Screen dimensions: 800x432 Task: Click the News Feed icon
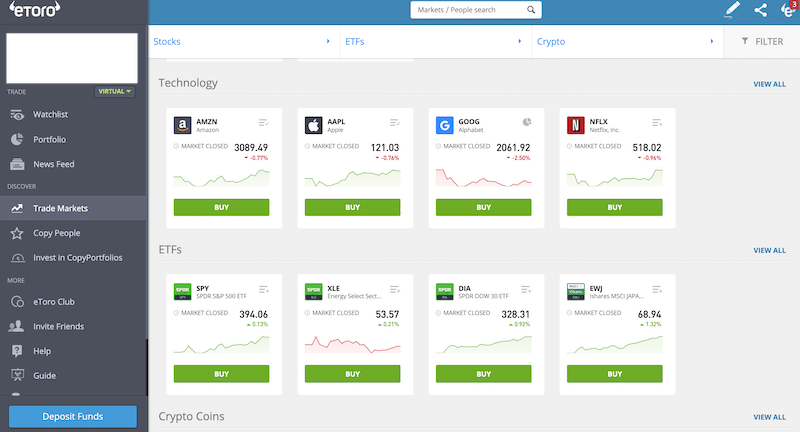17,164
